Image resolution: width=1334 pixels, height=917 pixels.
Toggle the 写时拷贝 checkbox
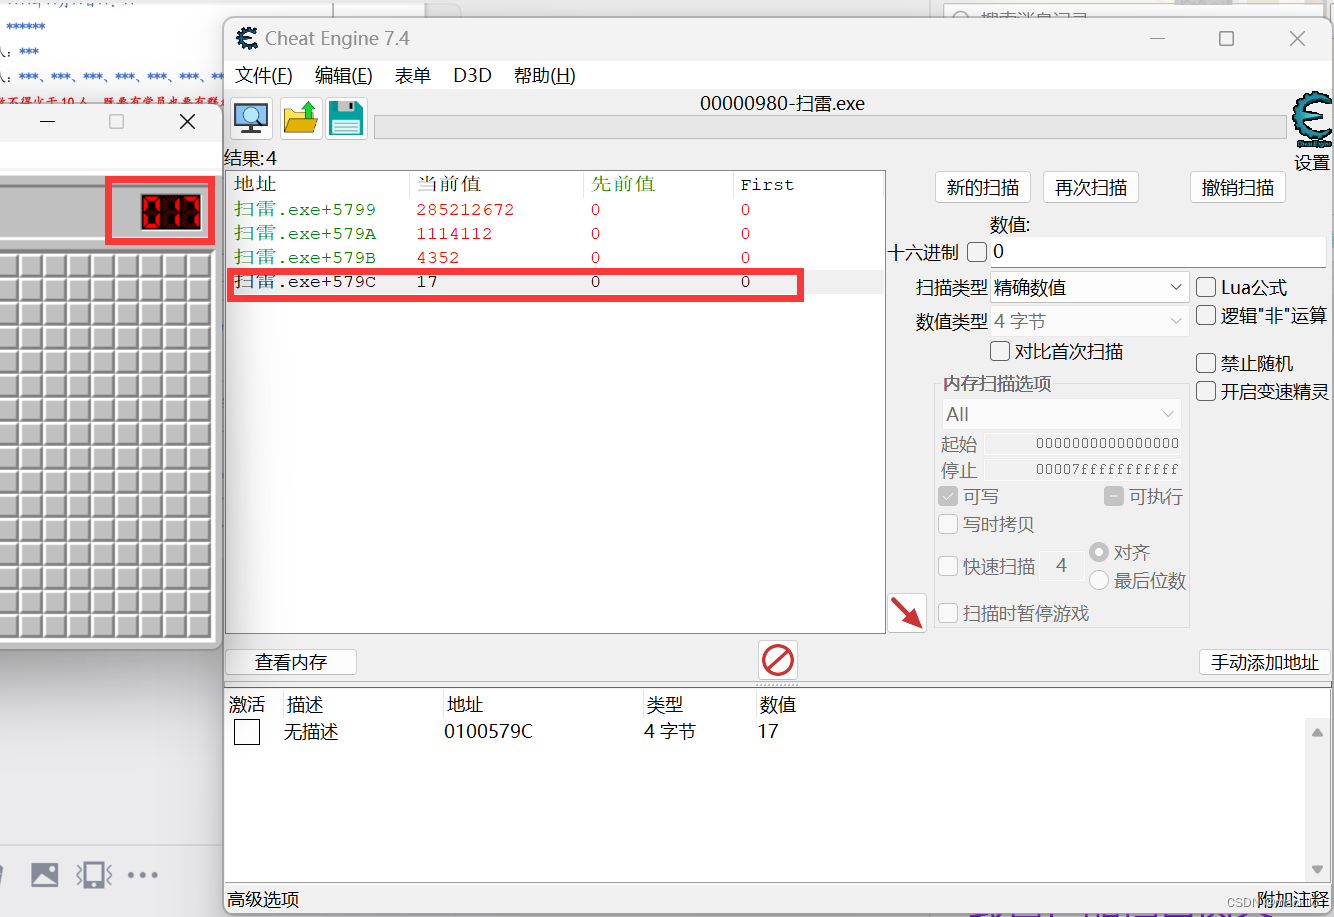tap(948, 524)
